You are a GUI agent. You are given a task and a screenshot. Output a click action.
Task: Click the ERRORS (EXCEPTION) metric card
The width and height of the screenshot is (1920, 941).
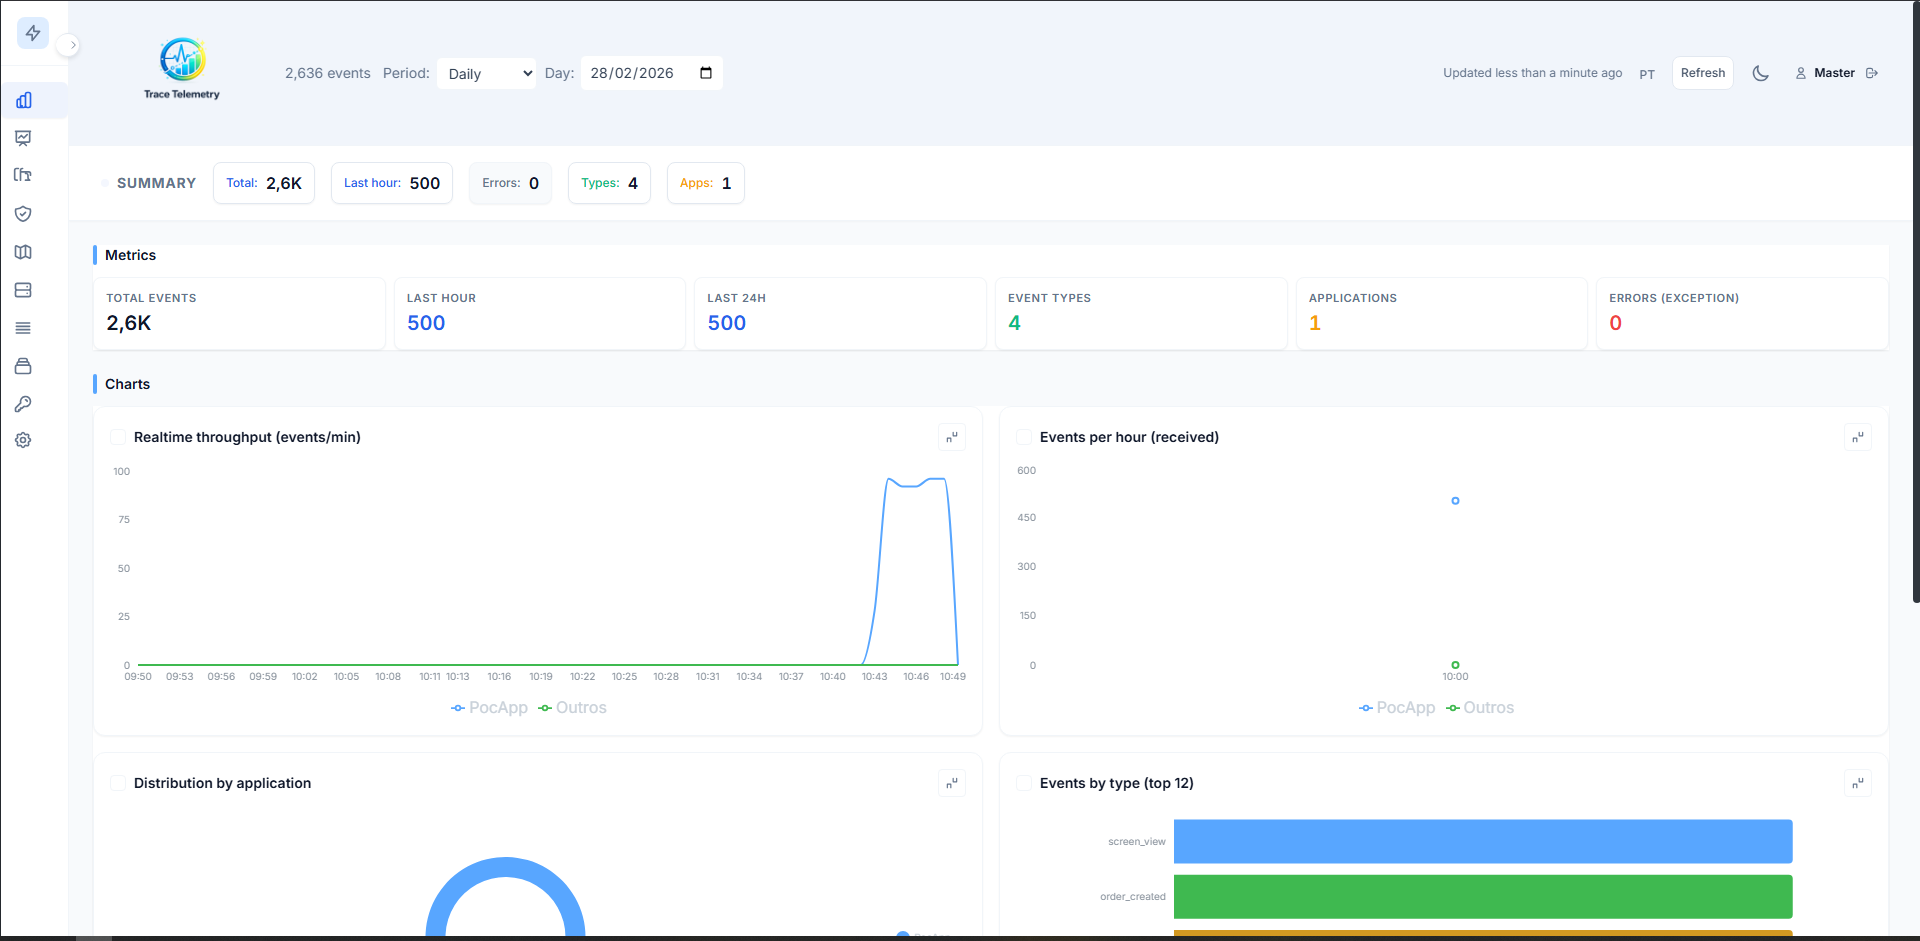pyautogui.click(x=1742, y=314)
